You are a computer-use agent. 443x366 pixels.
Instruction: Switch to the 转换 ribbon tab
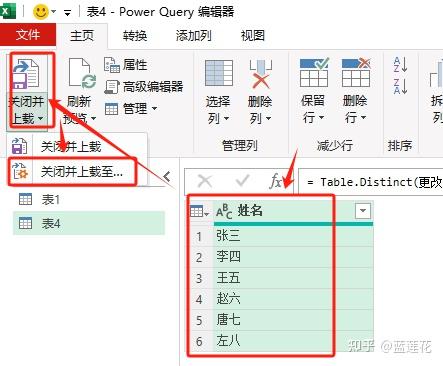tap(135, 36)
